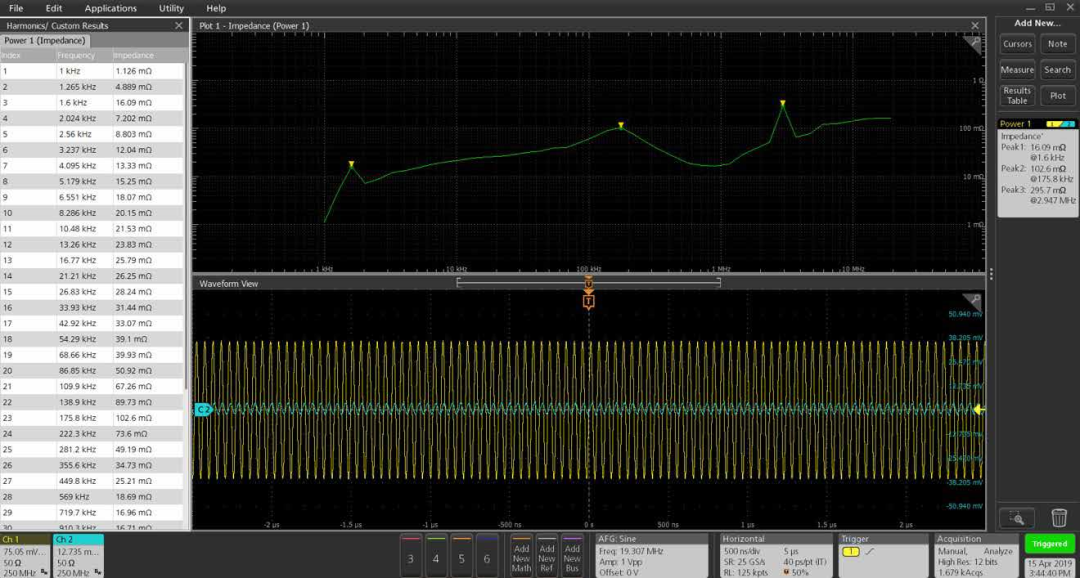This screenshot has width=1080, height=578.
Task: Turn on channel 4
Action: pos(436,554)
